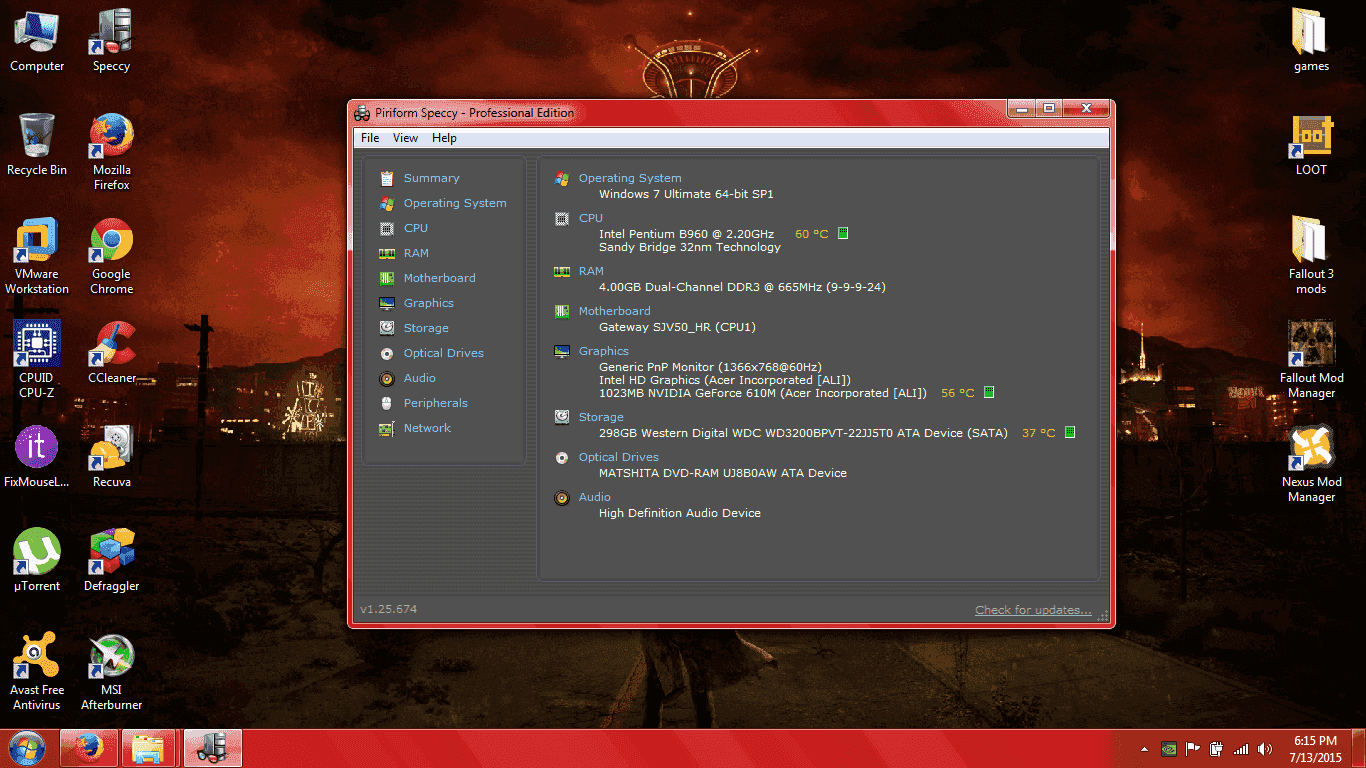Select the Defraggler desktop shortcut
Viewport: 1366px width, 768px height.
(112, 561)
